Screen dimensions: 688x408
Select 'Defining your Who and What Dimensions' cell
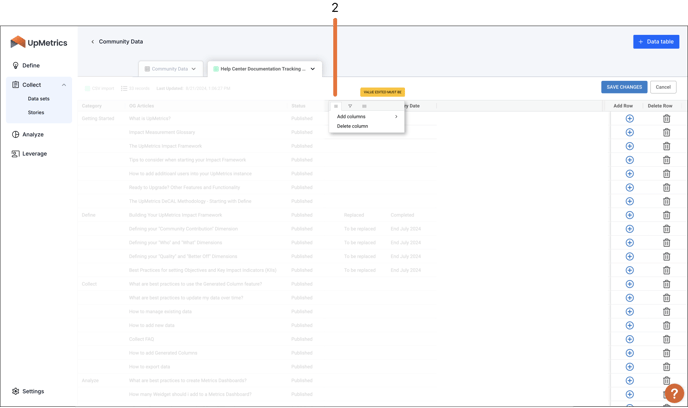tap(176, 243)
